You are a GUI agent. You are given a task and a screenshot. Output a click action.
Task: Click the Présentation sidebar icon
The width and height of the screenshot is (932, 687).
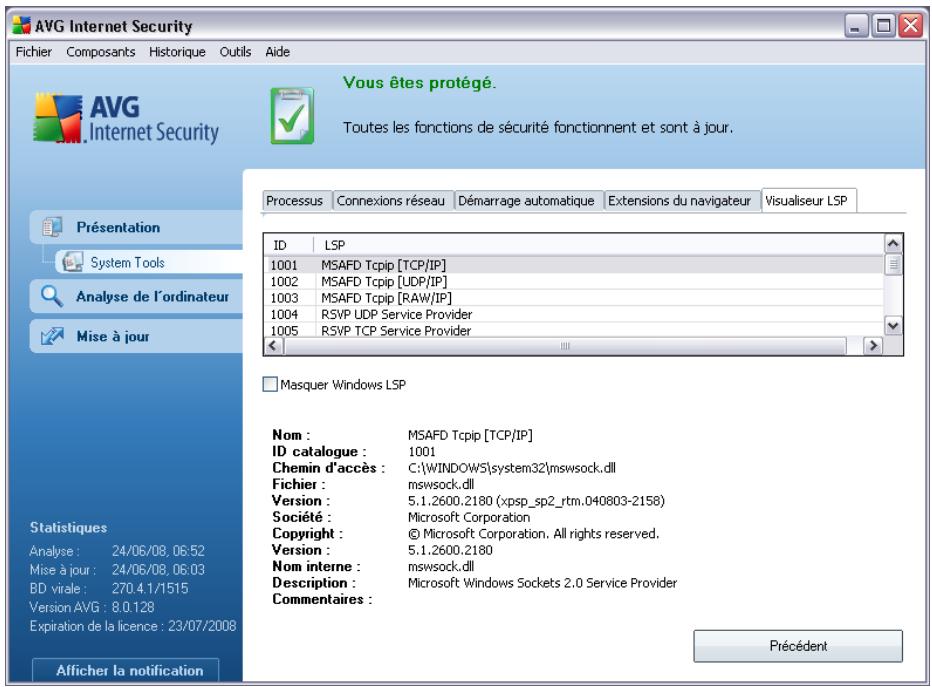click(52, 227)
